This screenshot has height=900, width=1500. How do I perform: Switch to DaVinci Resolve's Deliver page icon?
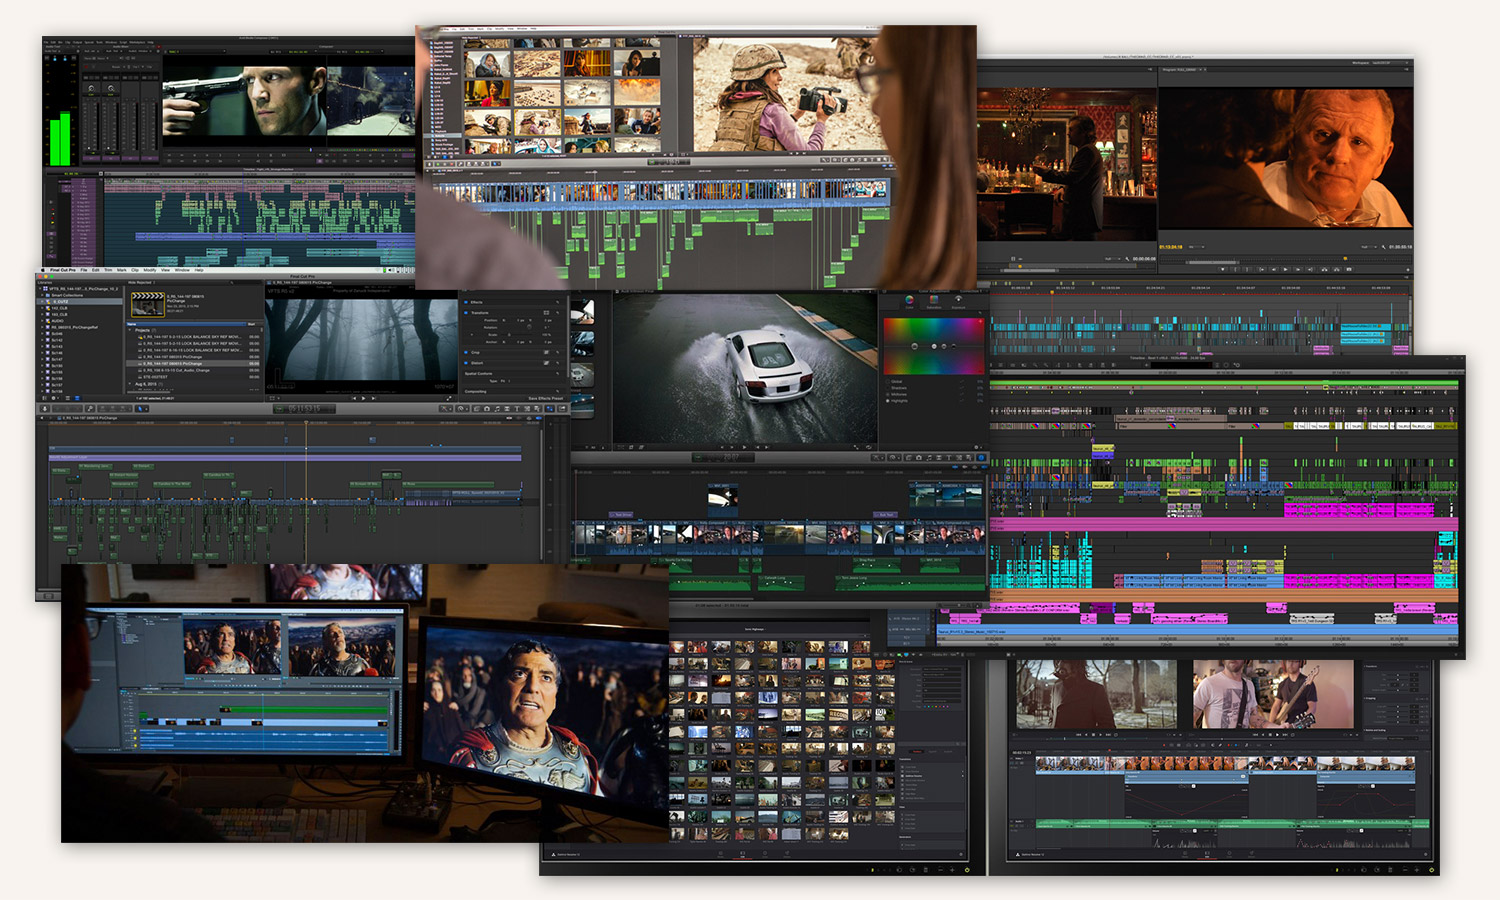point(1252,853)
